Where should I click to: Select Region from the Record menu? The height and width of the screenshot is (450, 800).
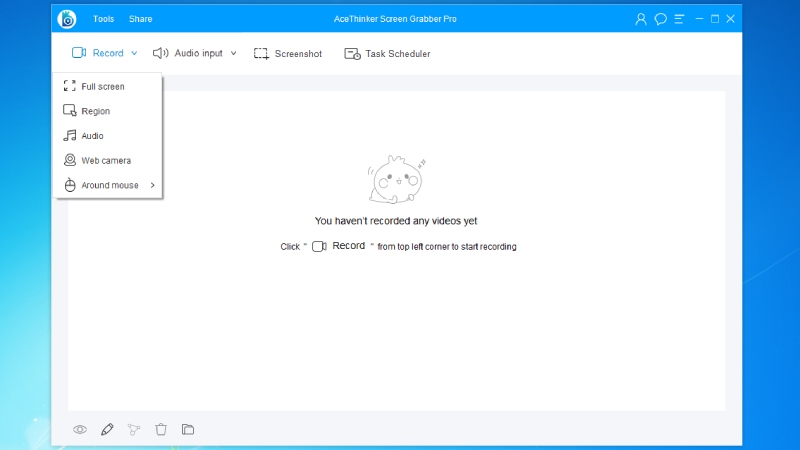coord(95,111)
